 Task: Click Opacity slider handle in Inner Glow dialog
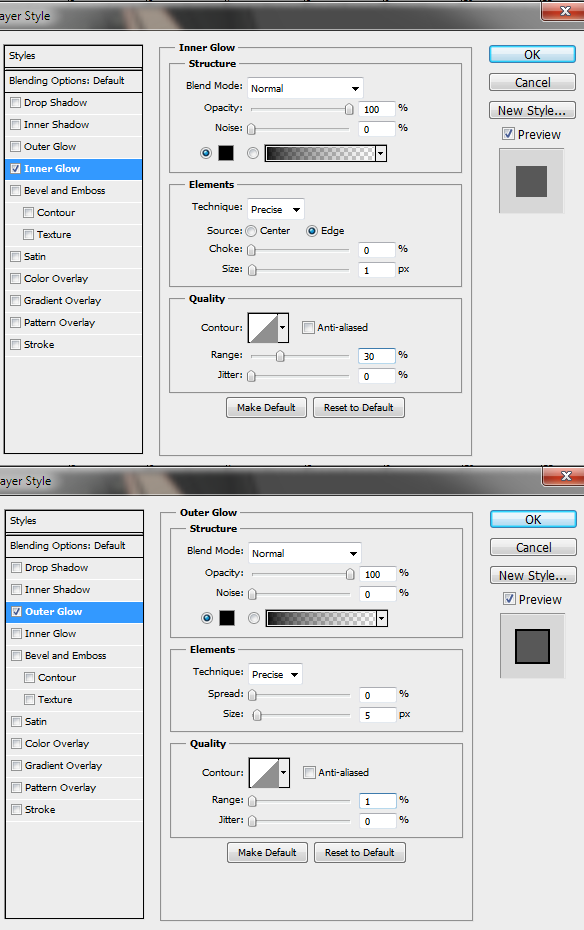349,109
